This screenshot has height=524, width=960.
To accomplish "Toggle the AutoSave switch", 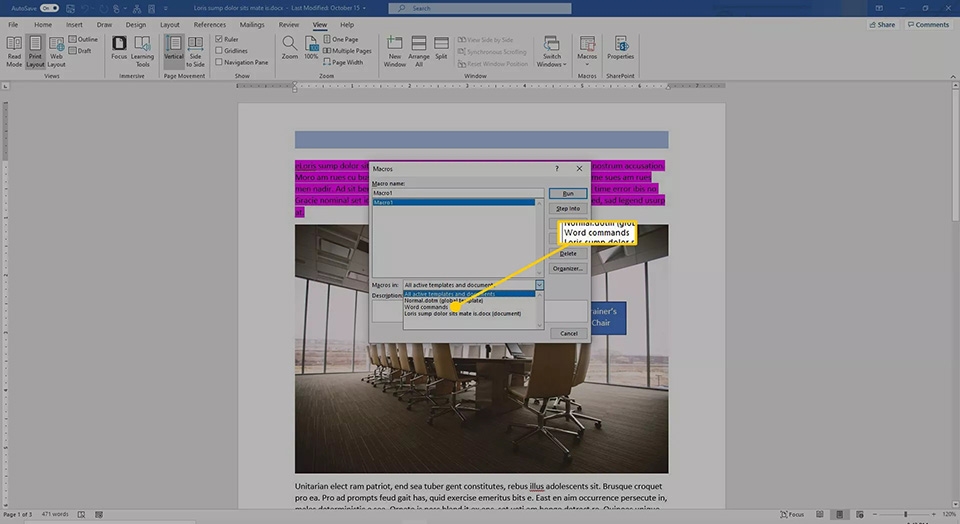I will (49, 9).
